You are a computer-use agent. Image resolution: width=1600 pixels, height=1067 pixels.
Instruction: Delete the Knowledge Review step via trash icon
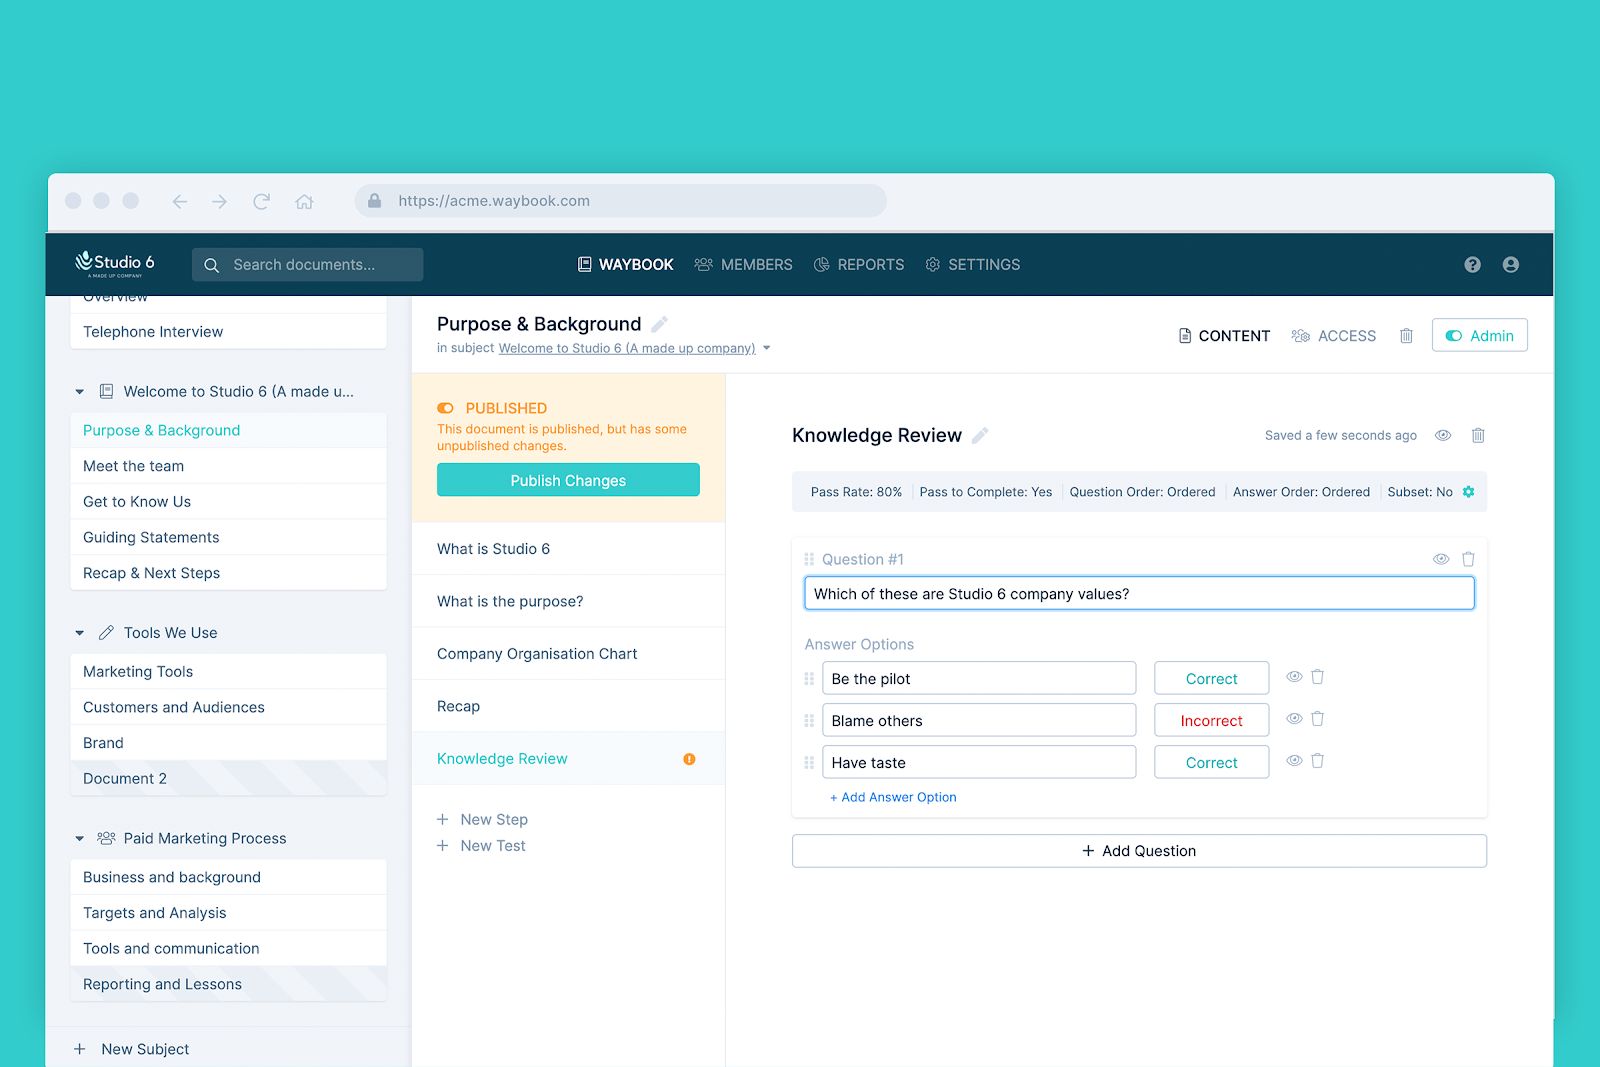click(x=1478, y=435)
